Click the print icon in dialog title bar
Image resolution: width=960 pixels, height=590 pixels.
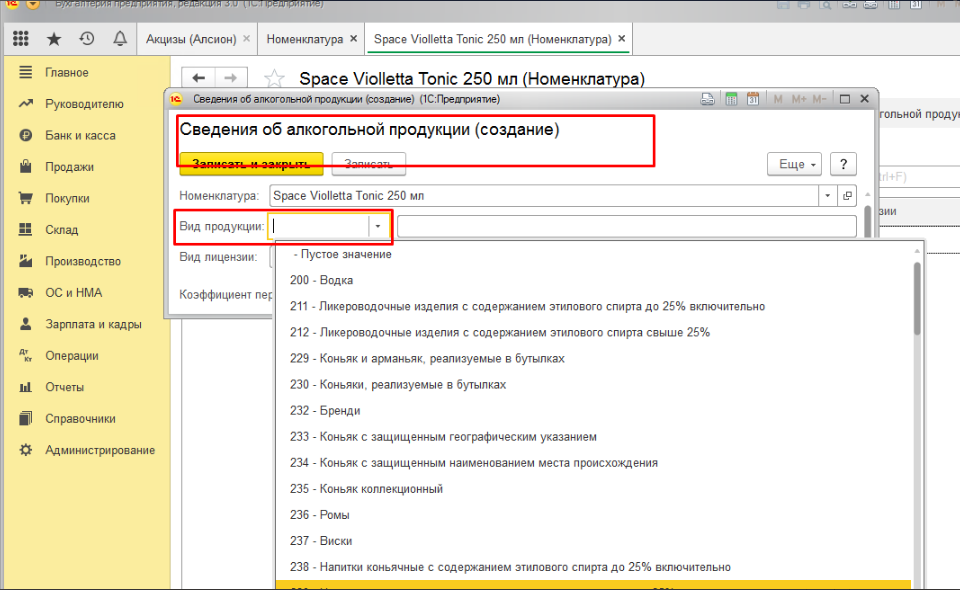click(x=707, y=99)
